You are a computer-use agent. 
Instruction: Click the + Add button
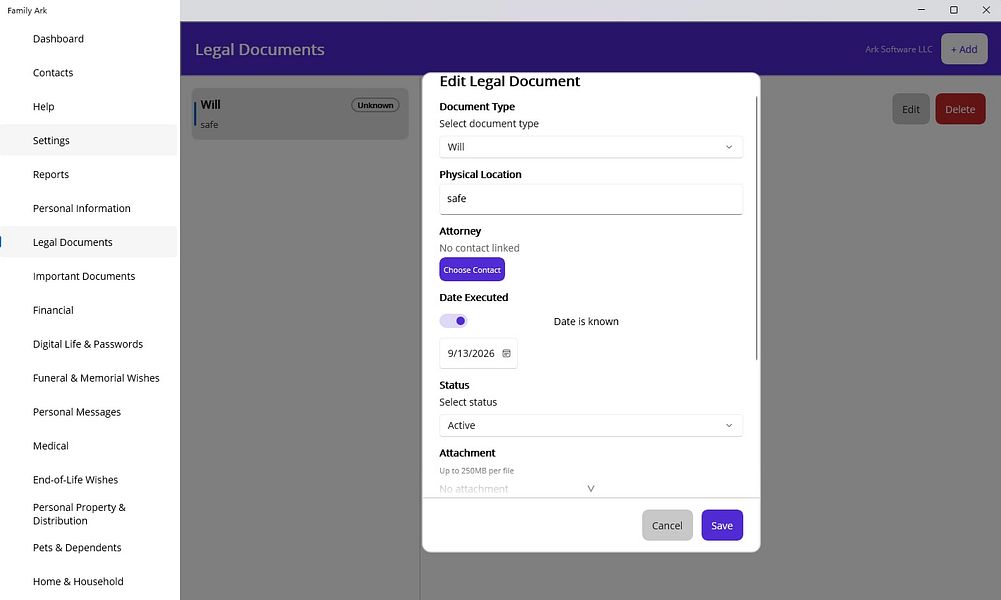[964, 49]
